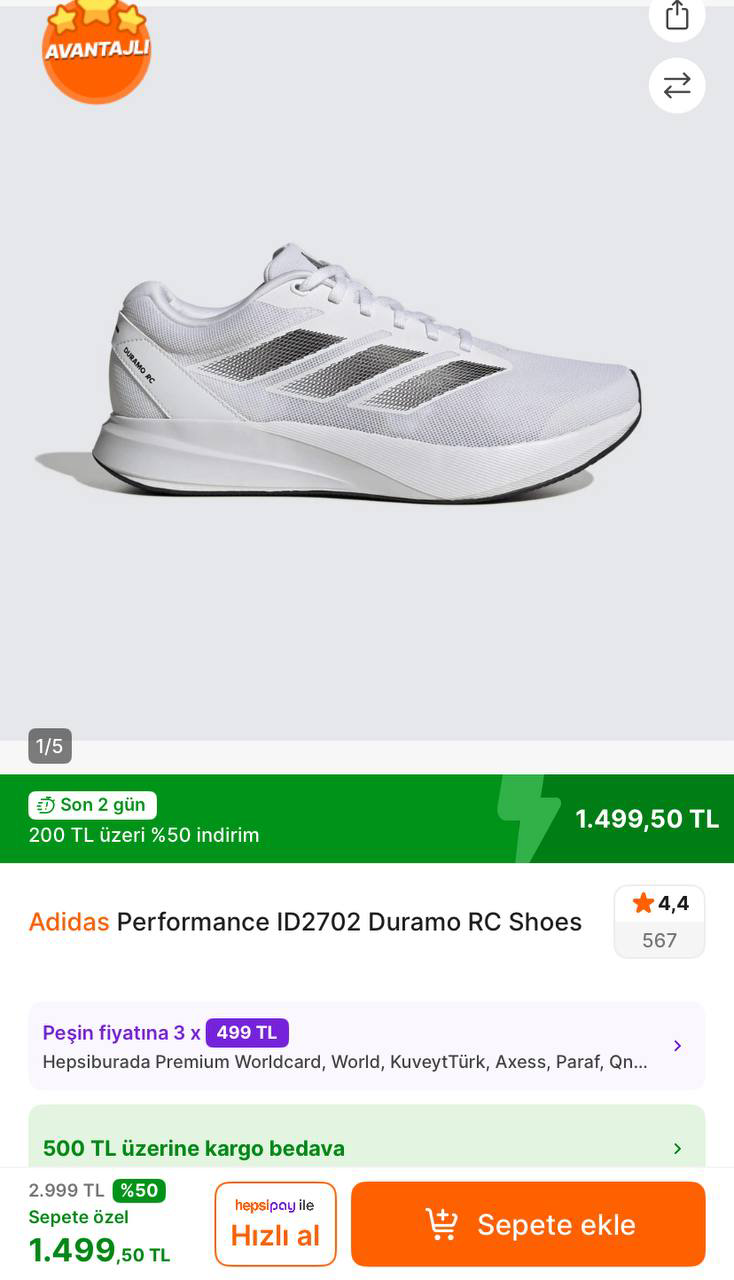Click the cart icon on Sepete ekle
734x1280 pixels.
441,1224
